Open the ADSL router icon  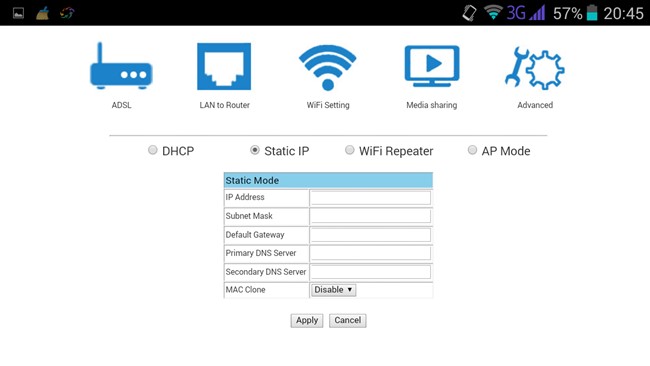pos(121,66)
